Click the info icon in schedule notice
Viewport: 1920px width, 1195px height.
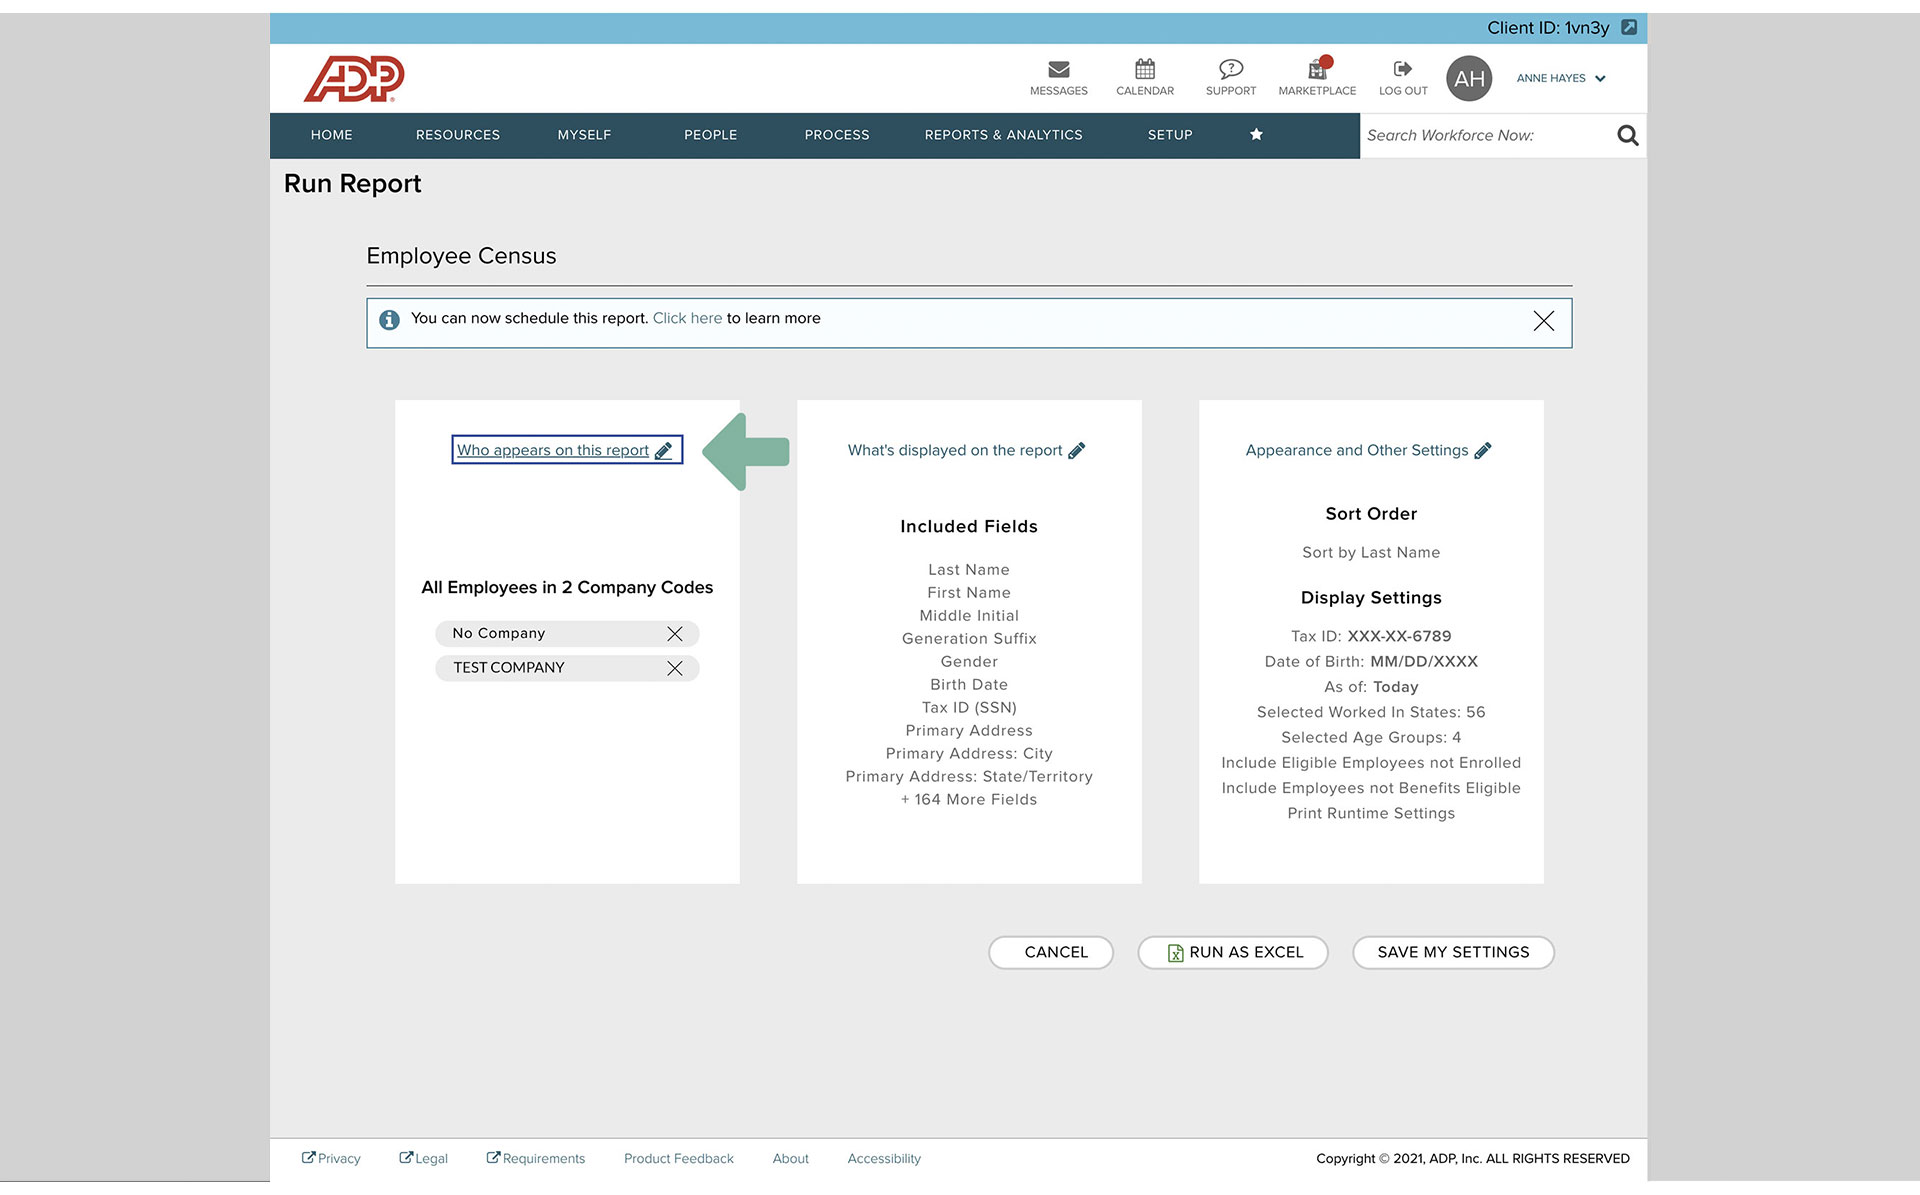tap(389, 320)
